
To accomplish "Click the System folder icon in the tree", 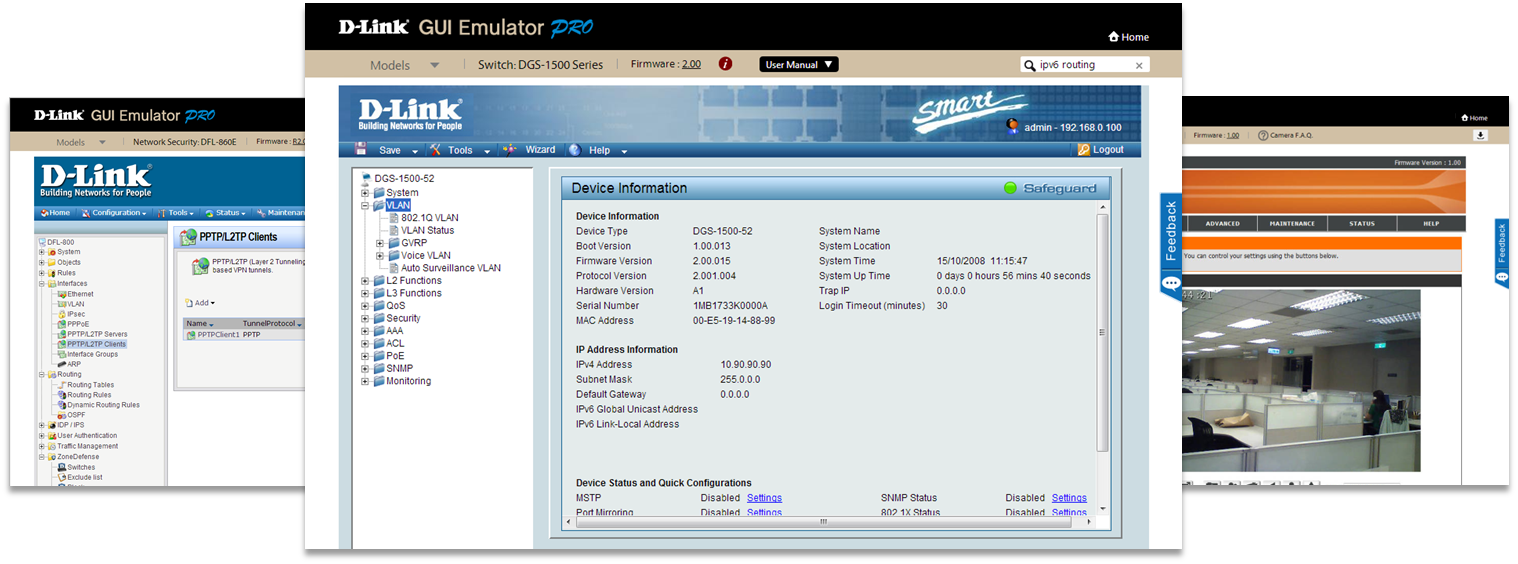I will pyautogui.click(x=379, y=193).
